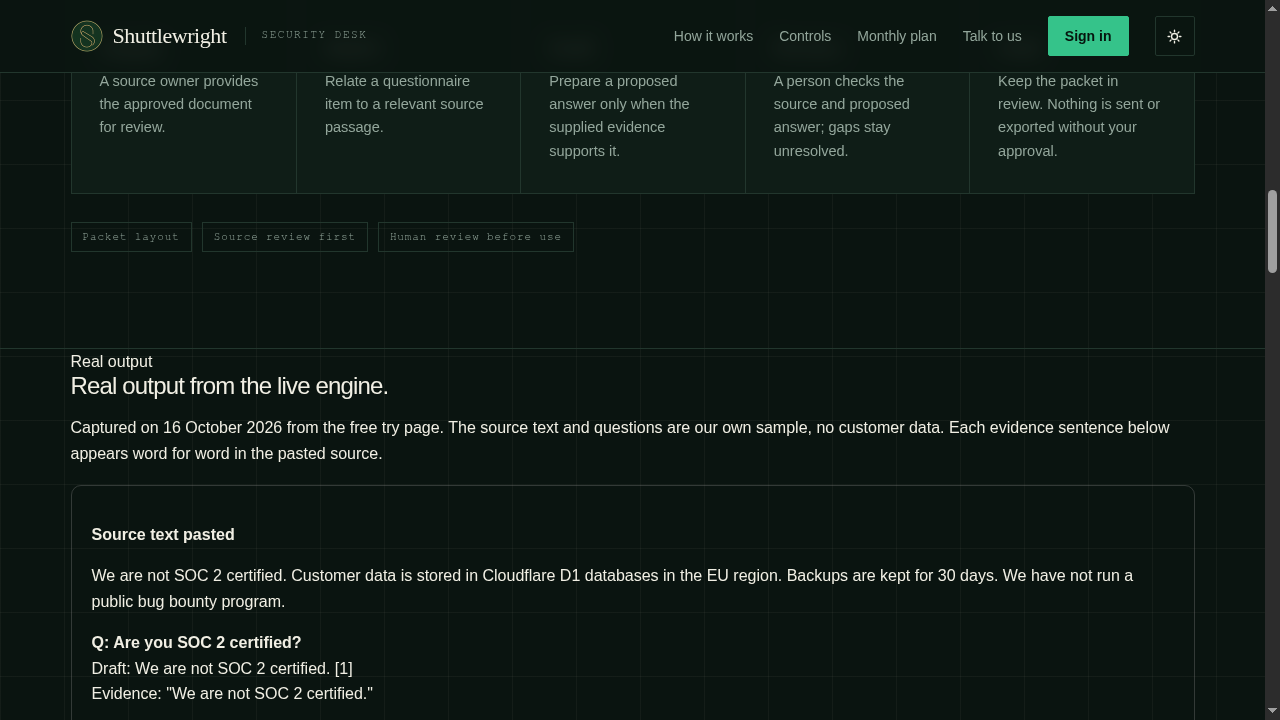Click the pasted source paragraph about Cloudflare D1

coord(612,589)
